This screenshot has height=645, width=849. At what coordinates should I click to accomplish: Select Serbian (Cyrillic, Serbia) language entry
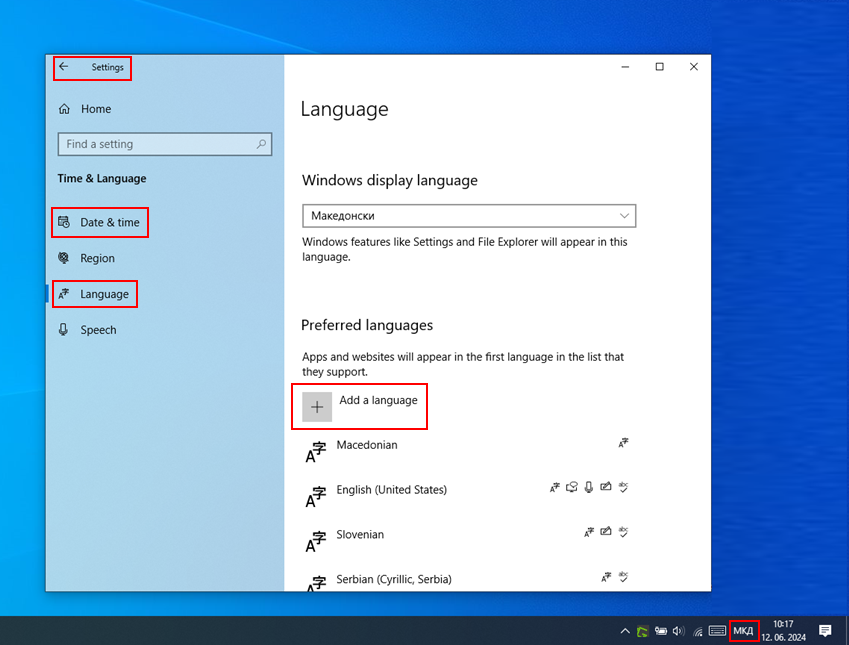pos(394,579)
